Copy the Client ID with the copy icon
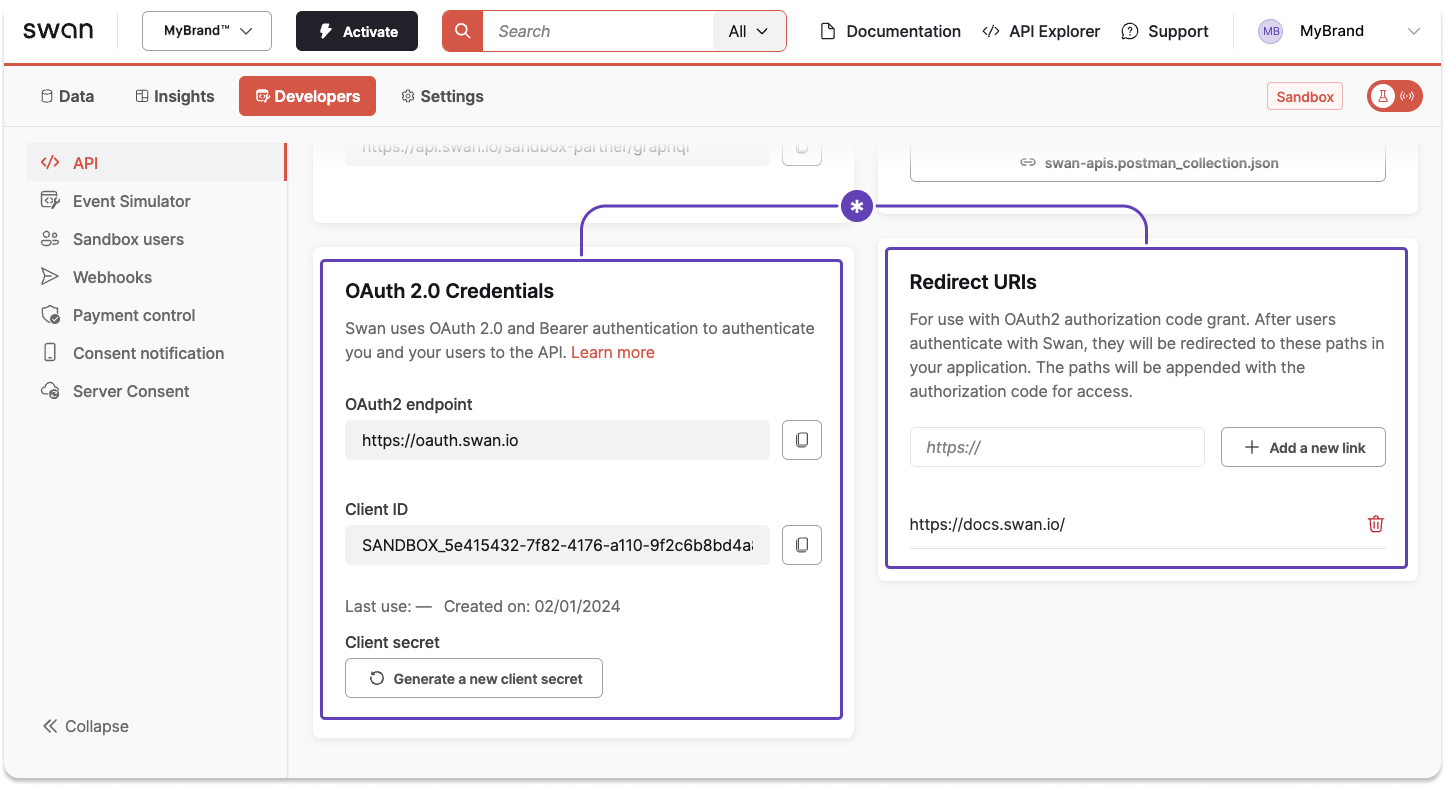Screen dimensions: 1445x786 (801, 545)
